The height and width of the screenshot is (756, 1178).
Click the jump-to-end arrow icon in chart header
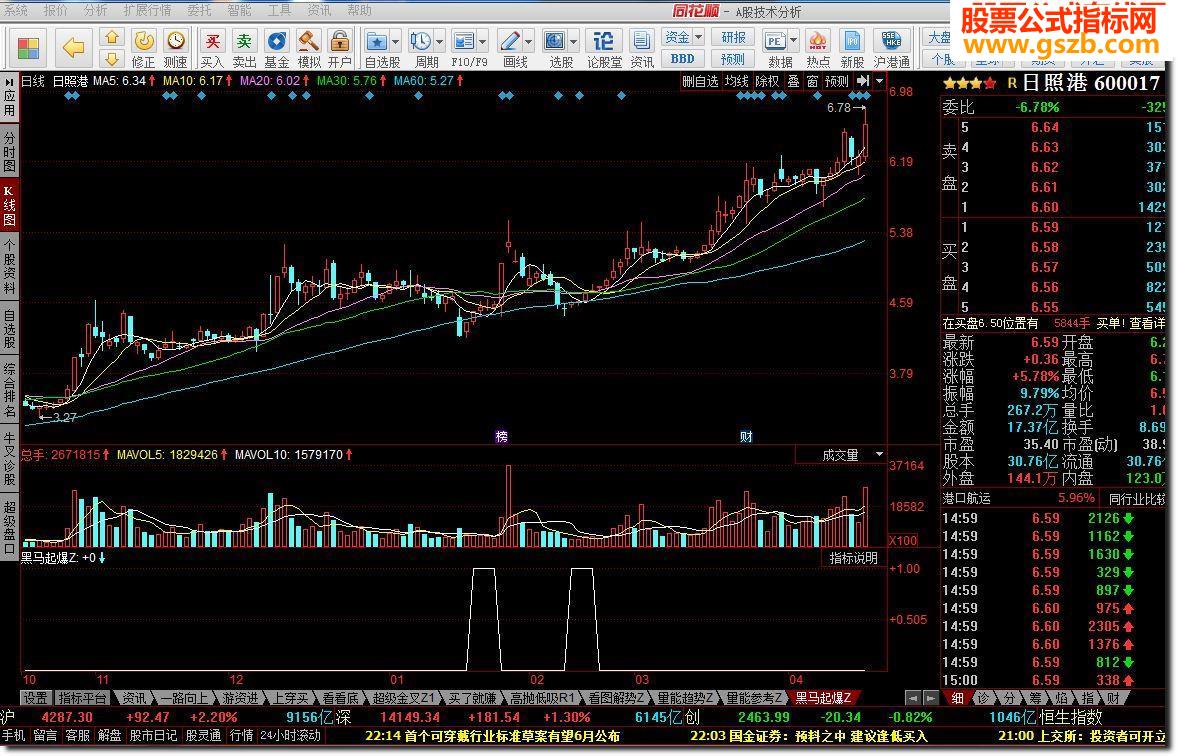862,81
